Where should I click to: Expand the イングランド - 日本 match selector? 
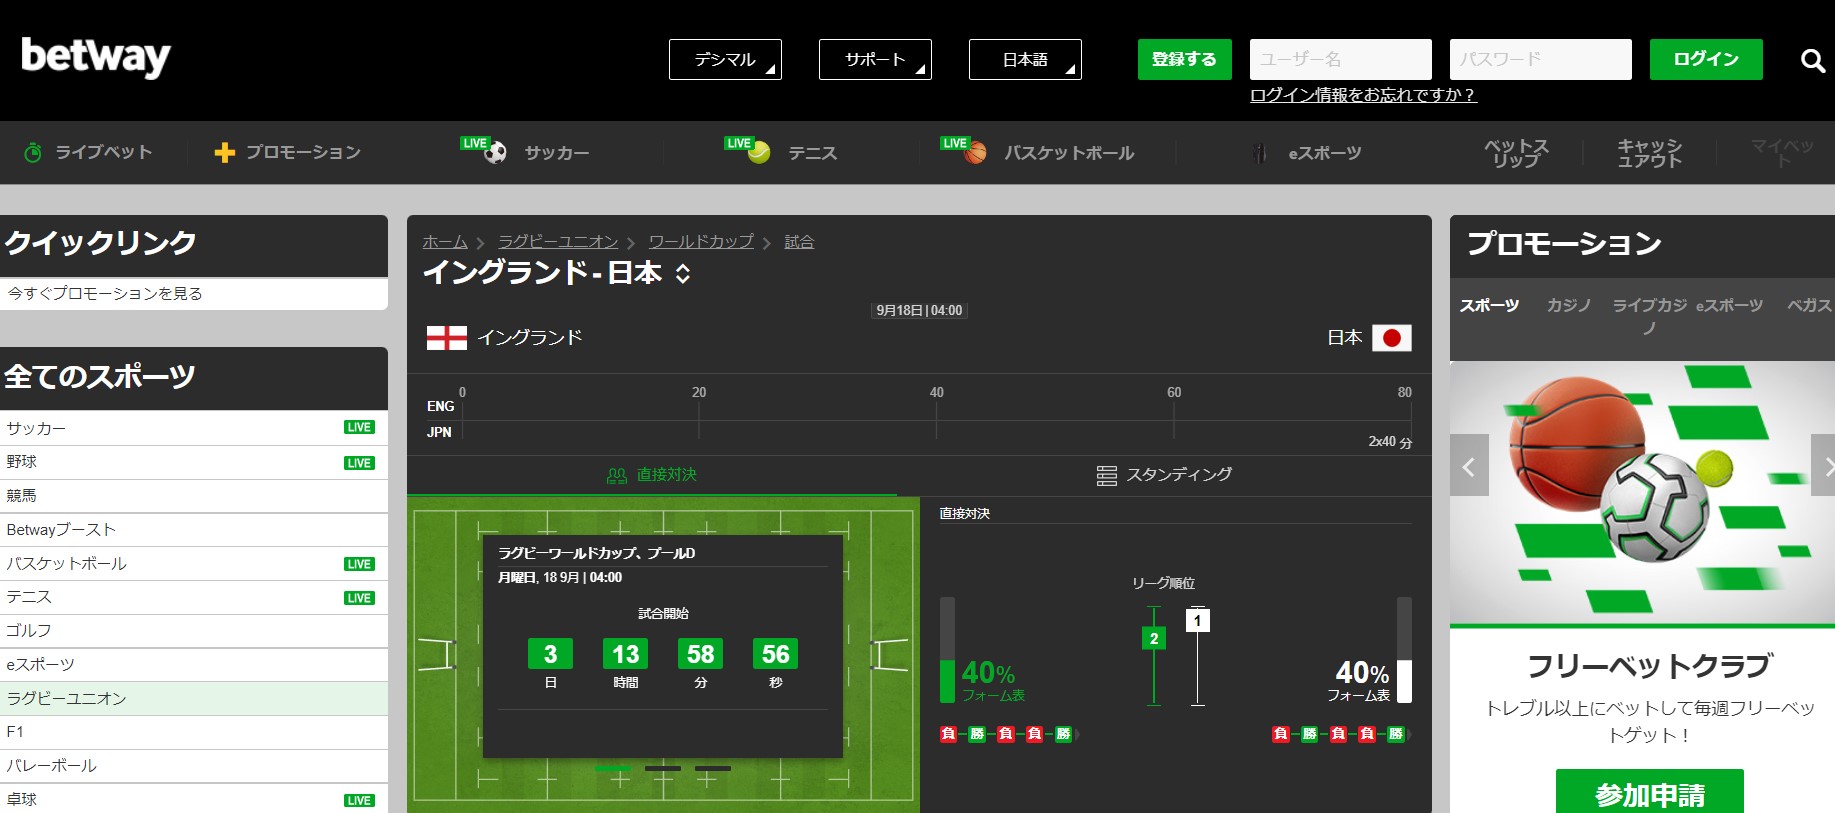pos(683,273)
